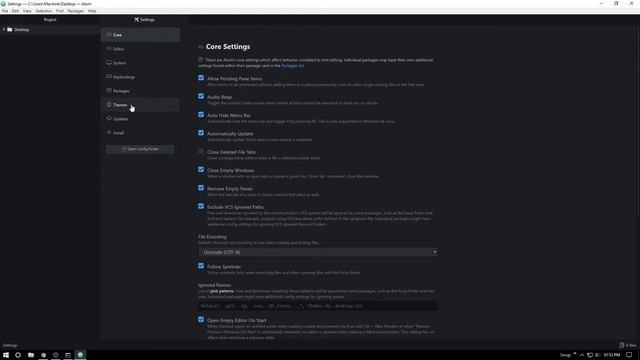Click the Settings label in status bar
Image resolution: width=640 pixels, height=360 pixels.
(x=10, y=345)
